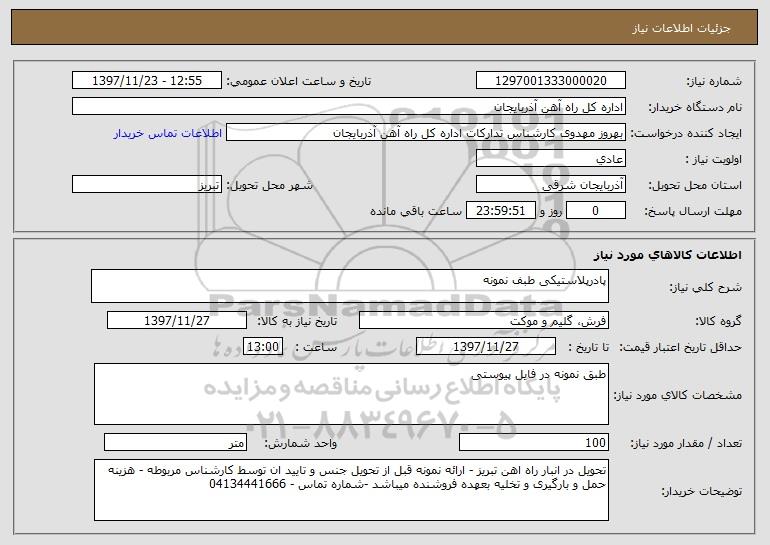Image resolution: width=770 pixels, height=545 pixels.
Task: Click the تاریخ نیاز به کالا label
Action: (297, 322)
